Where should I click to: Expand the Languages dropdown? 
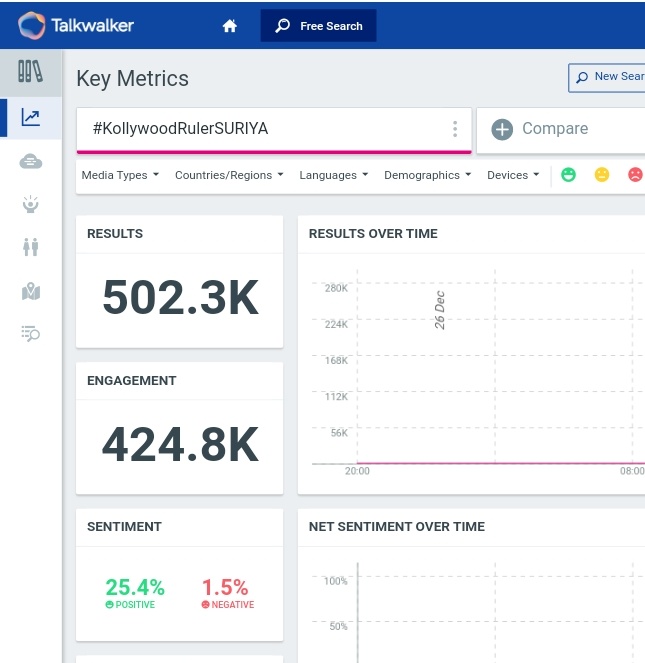[334, 175]
